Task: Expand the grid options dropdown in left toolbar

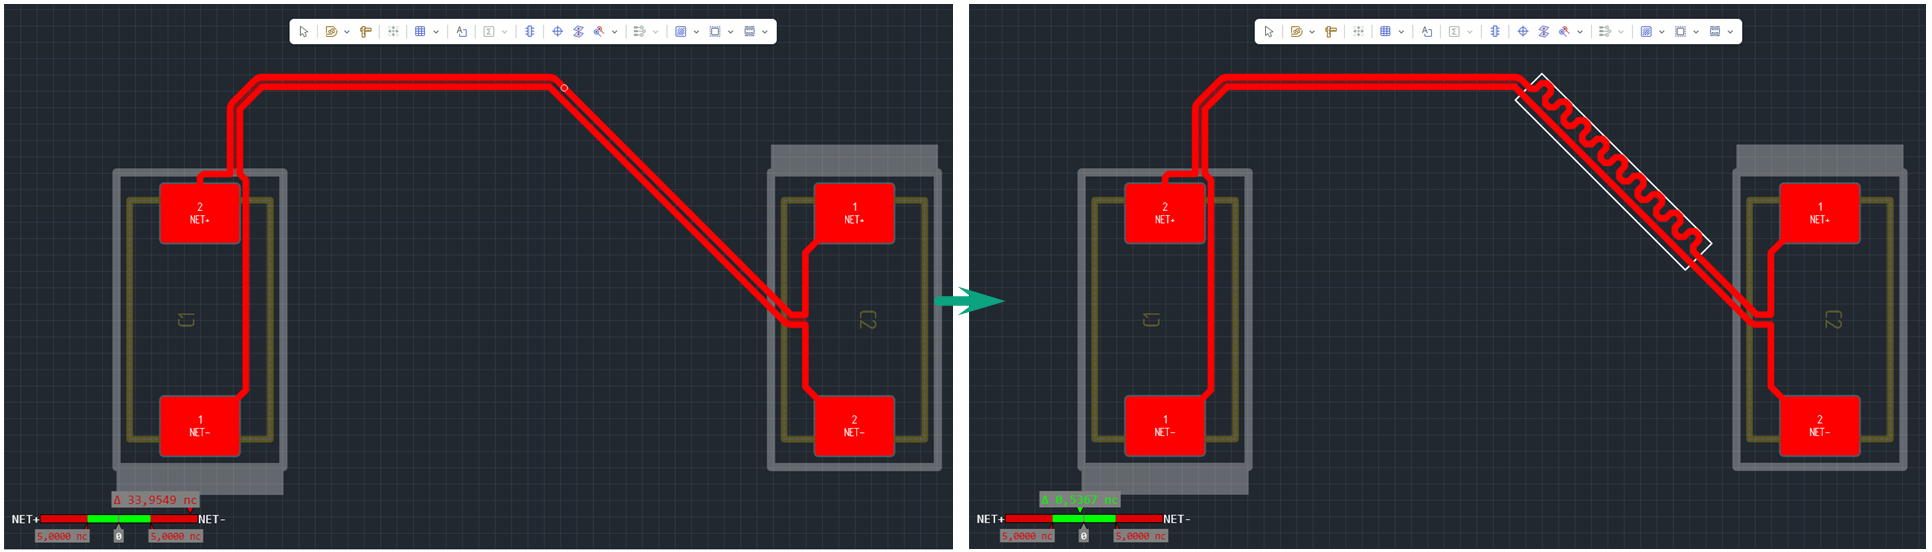Action: pos(436,32)
